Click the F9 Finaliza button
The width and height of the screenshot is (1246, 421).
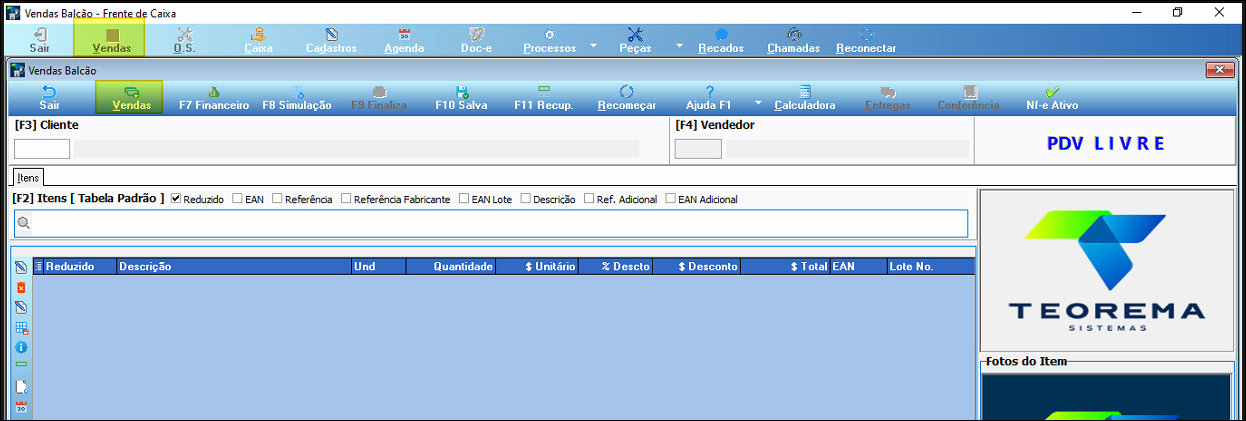coord(378,98)
